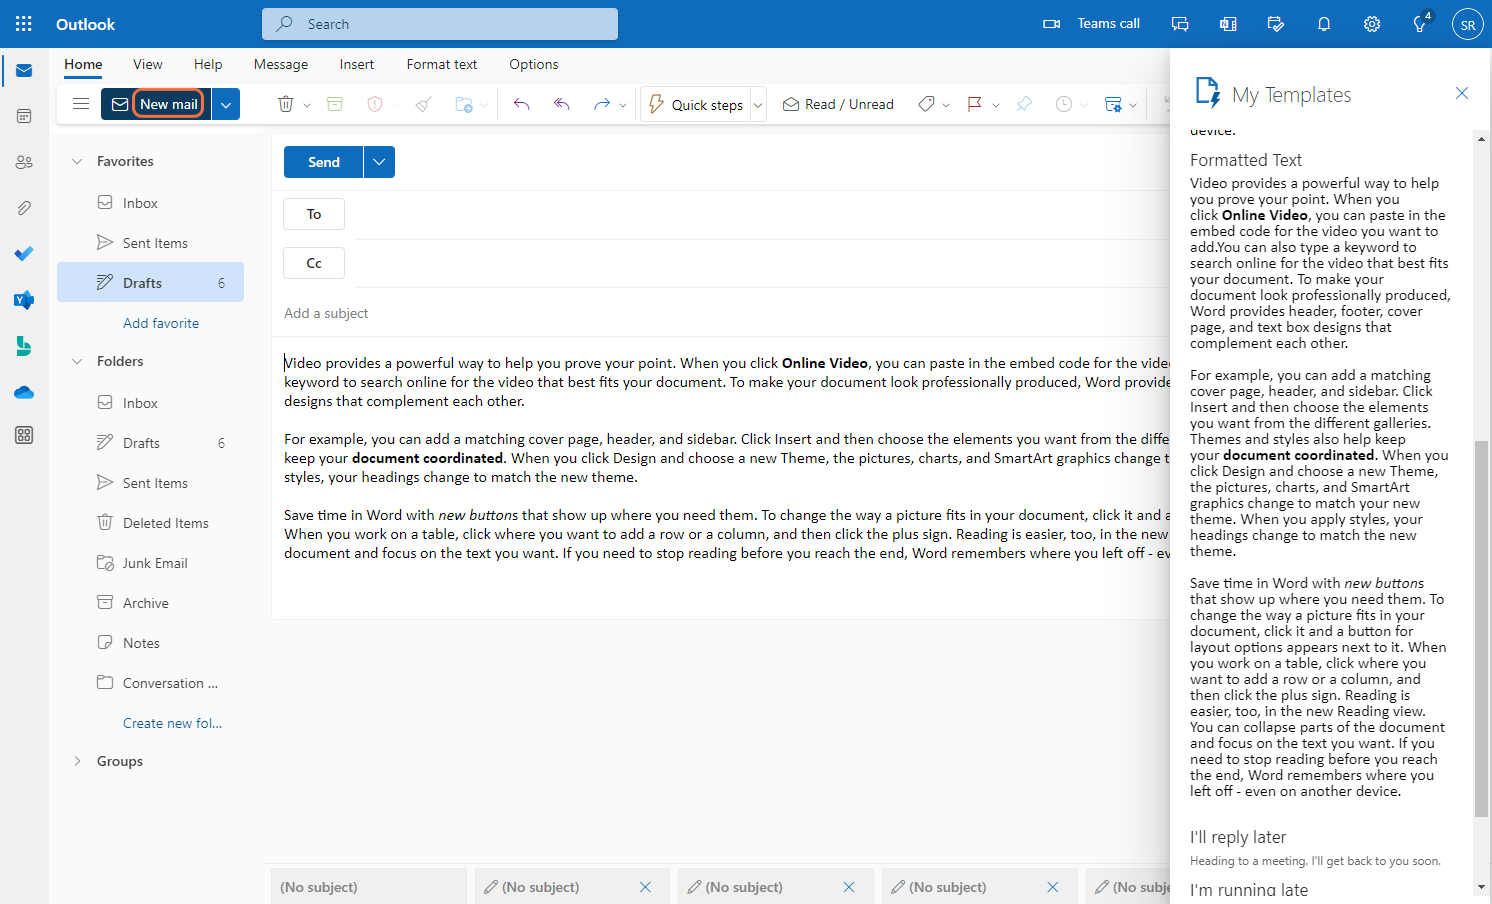Collapse the Folders section
1492x904 pixels.
pos(77,361)
